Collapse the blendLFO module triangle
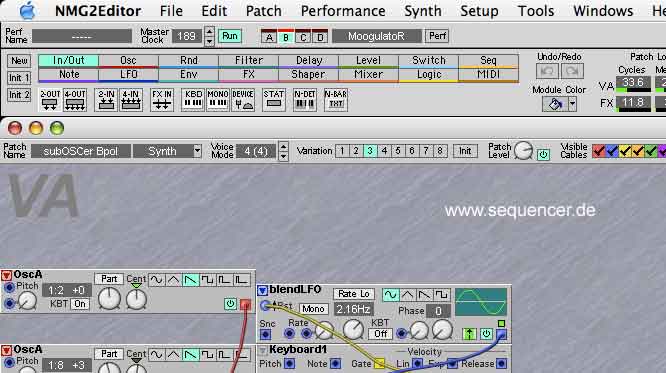 [262, 290]
